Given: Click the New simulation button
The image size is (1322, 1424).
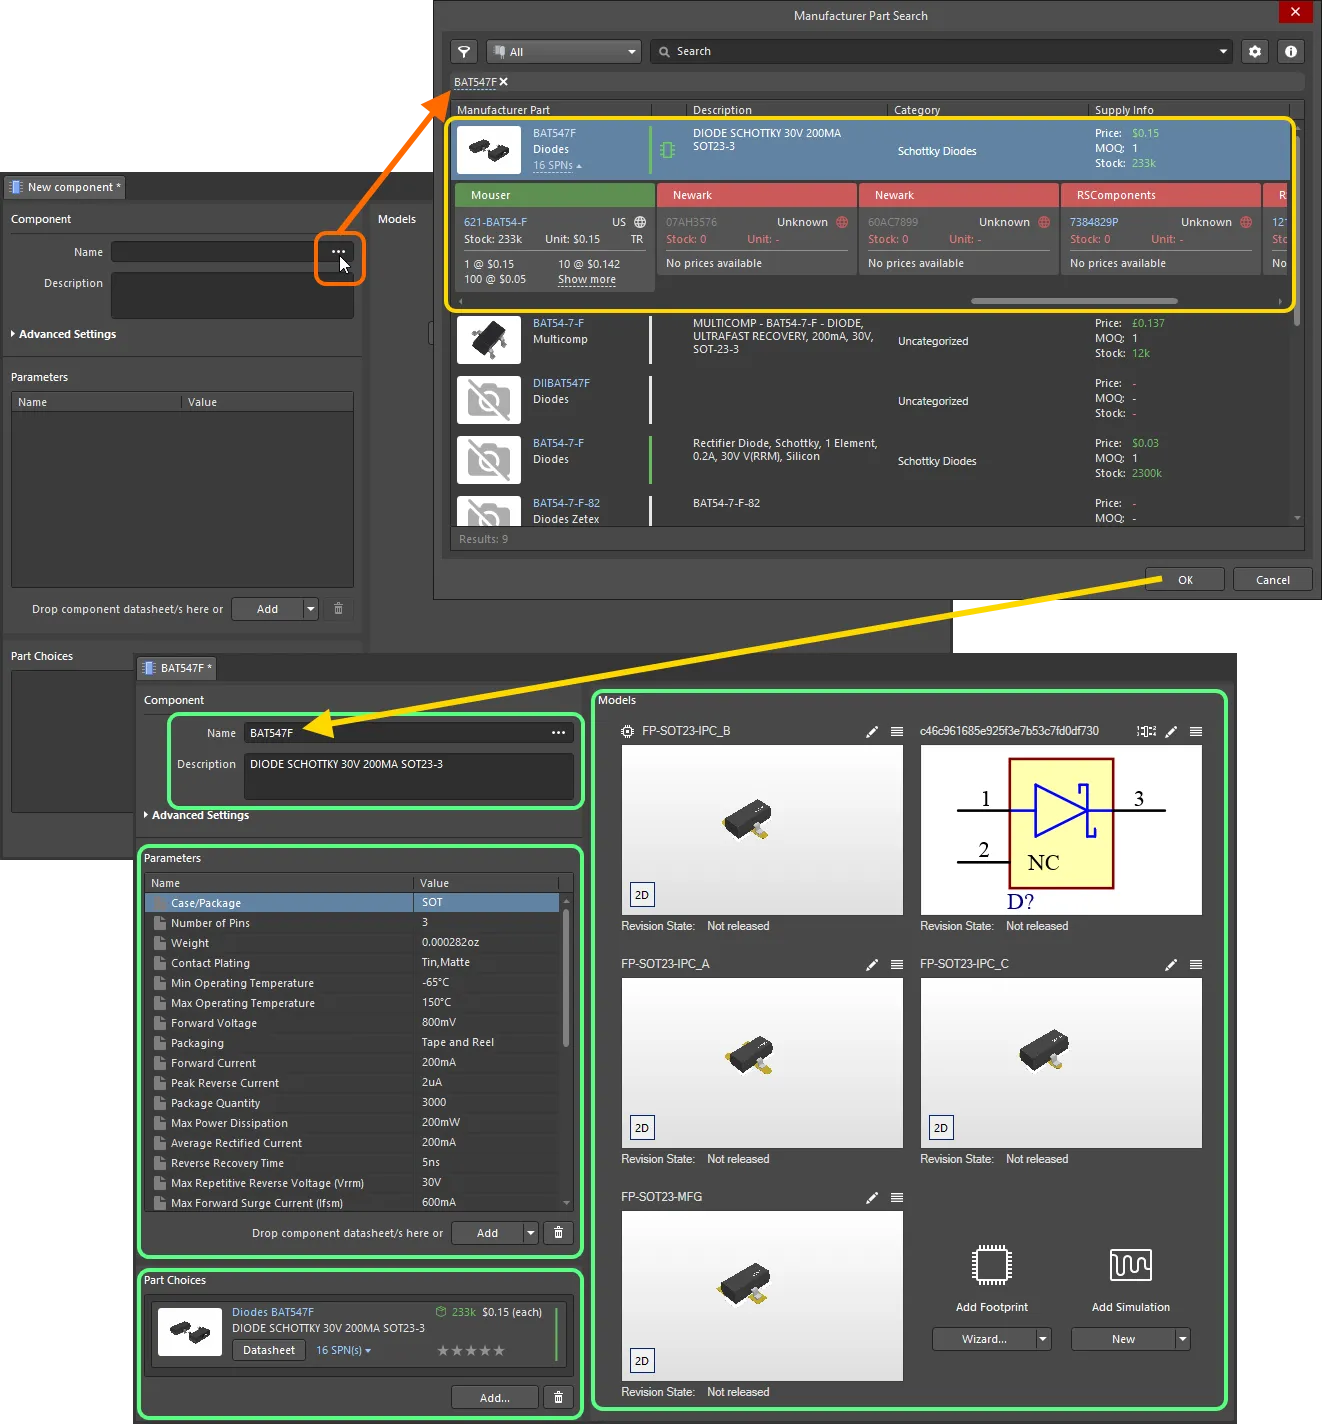Looking at the screenshot, I should 1123,1339.
